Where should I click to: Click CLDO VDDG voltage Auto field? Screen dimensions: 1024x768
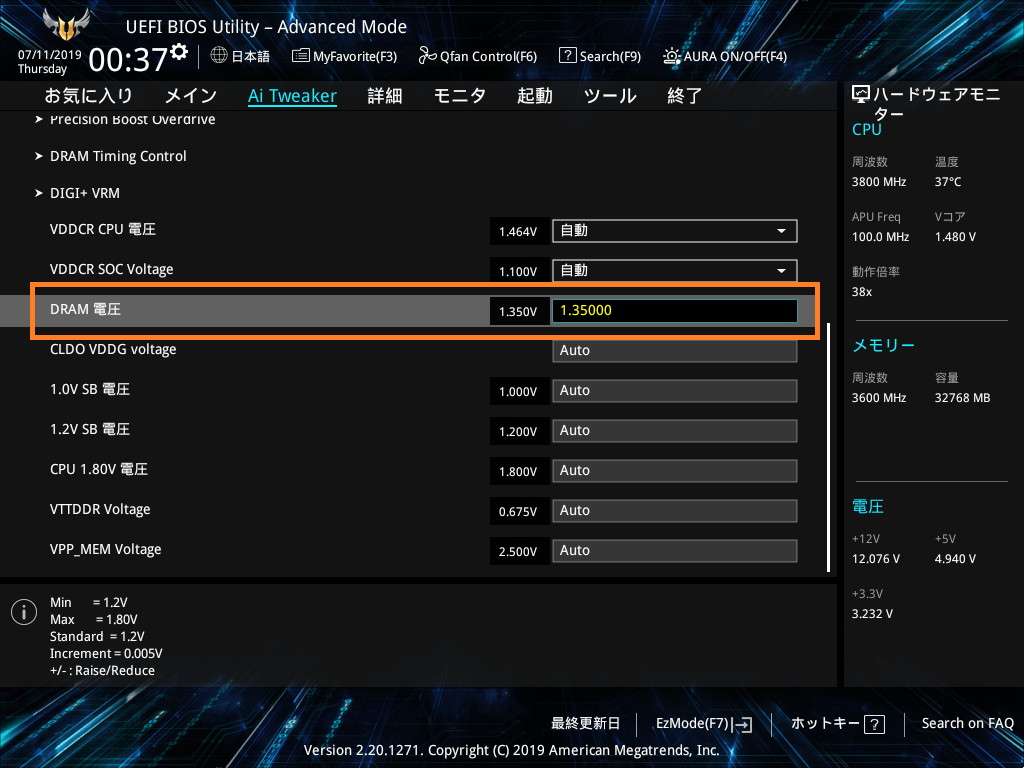pyautogui.click(x=675, y=350)
